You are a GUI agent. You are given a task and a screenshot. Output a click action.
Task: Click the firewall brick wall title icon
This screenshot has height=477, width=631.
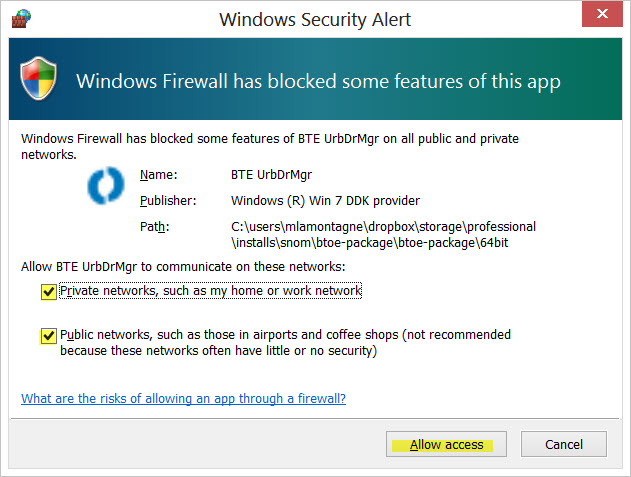tap(21, 19)
